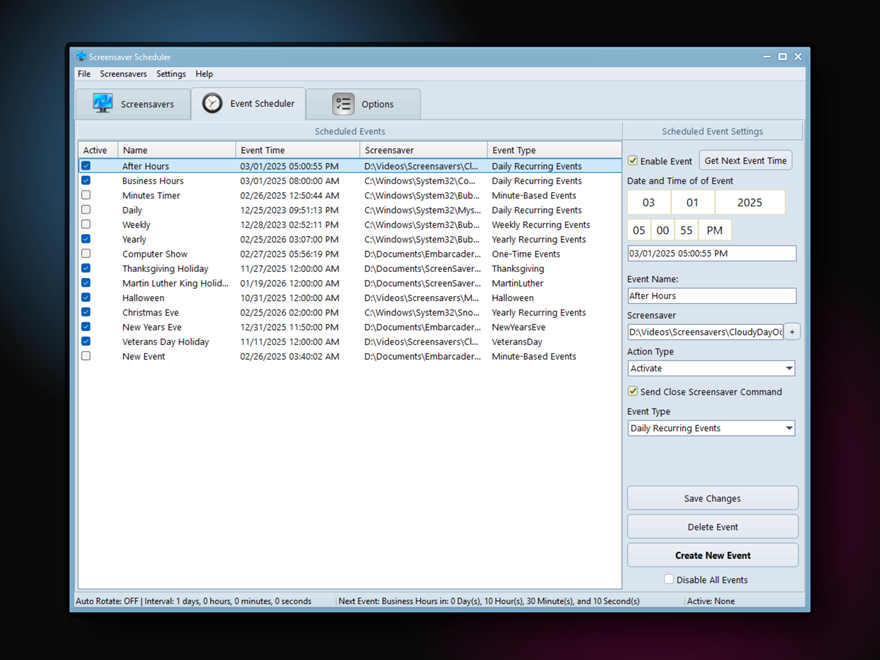Click the Screensaver Scheduler title bar app icon
Viewport: 880px width, 660px height.
click(x=81, y=57)
